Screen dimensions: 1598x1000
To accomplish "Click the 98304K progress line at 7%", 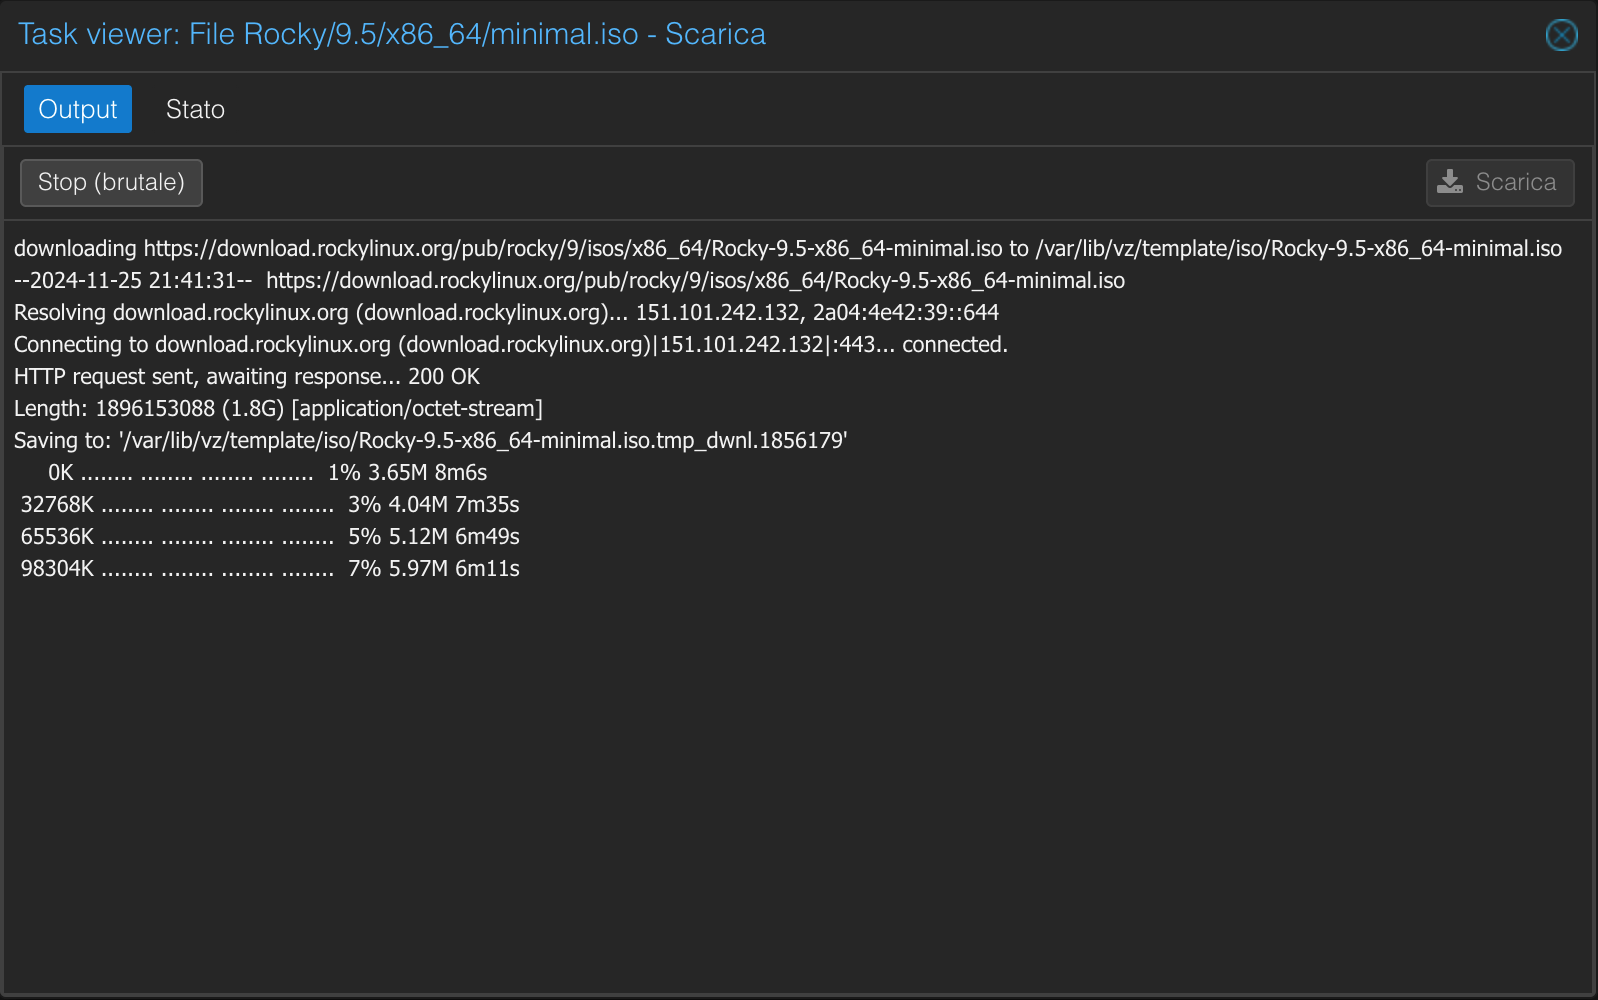I will coord(270,568).
